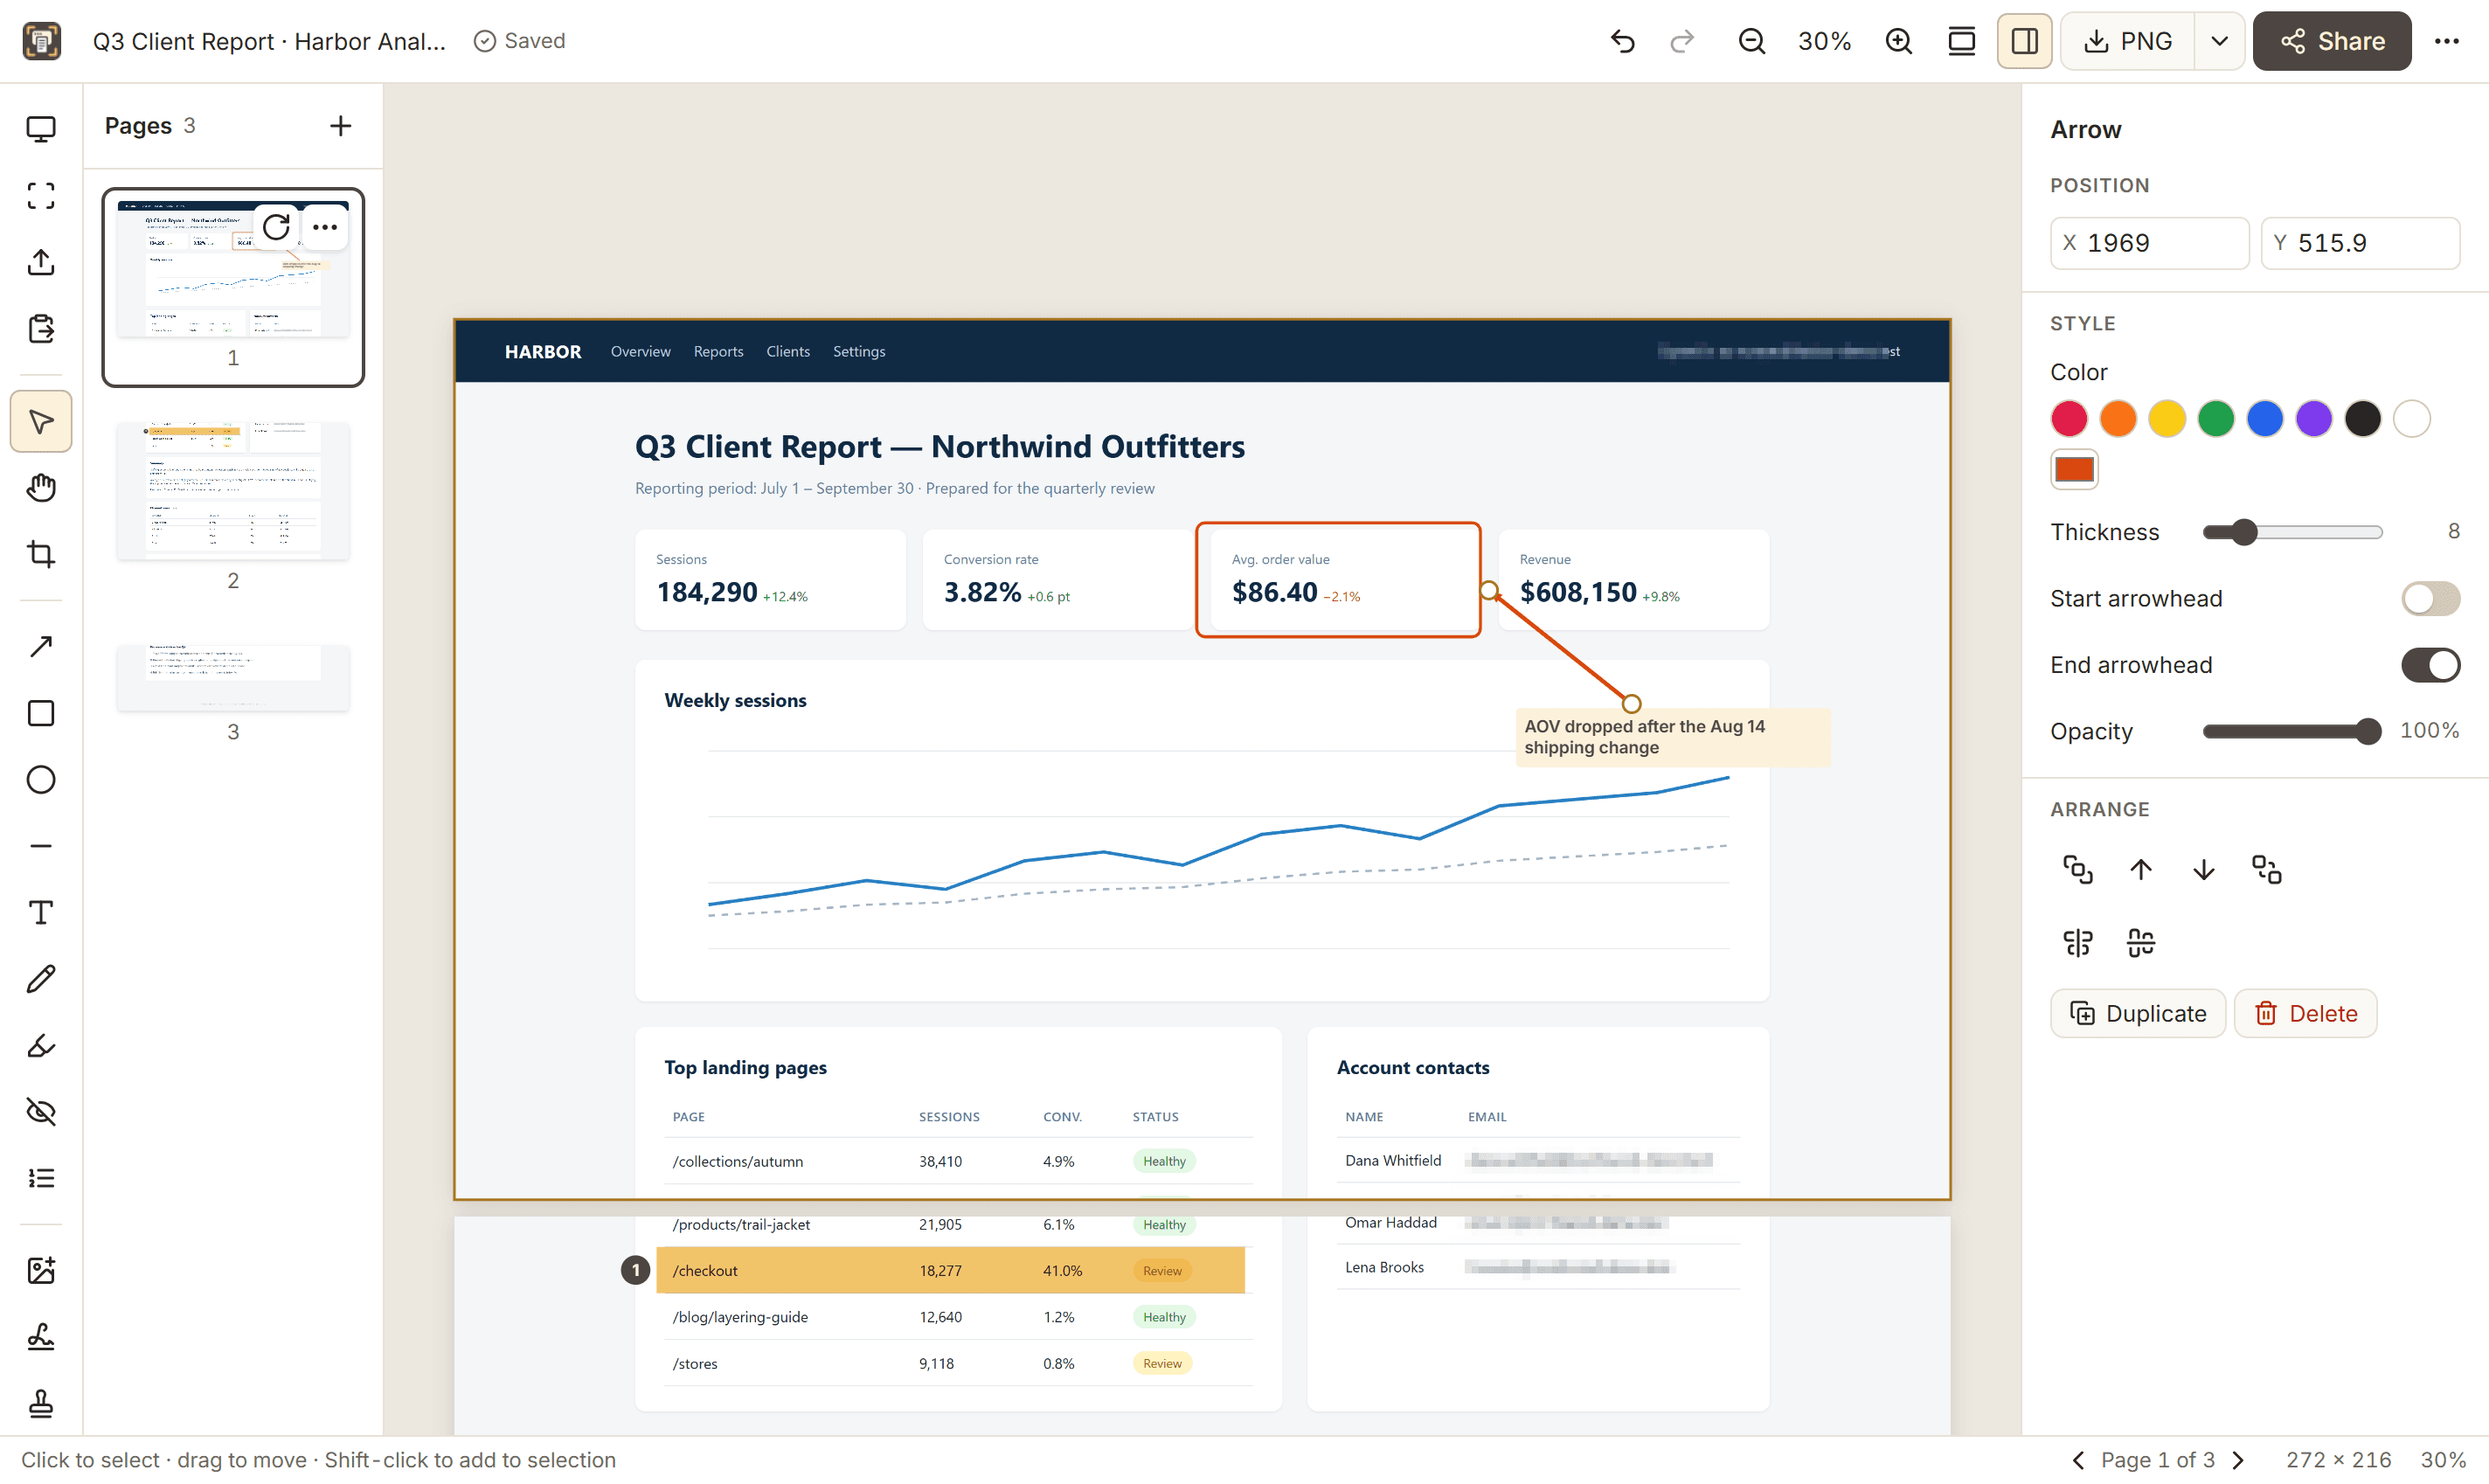Enable the Start arrowhead switch
The image size is (2489, 1484).
2430,599
